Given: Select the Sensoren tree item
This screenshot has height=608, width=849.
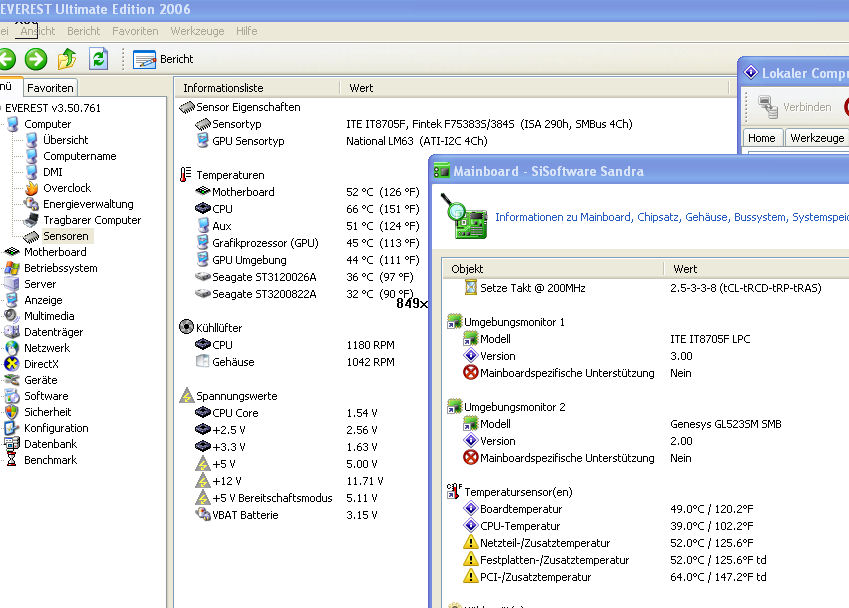Looking at the screenshot, I should (x=66, y=236).
